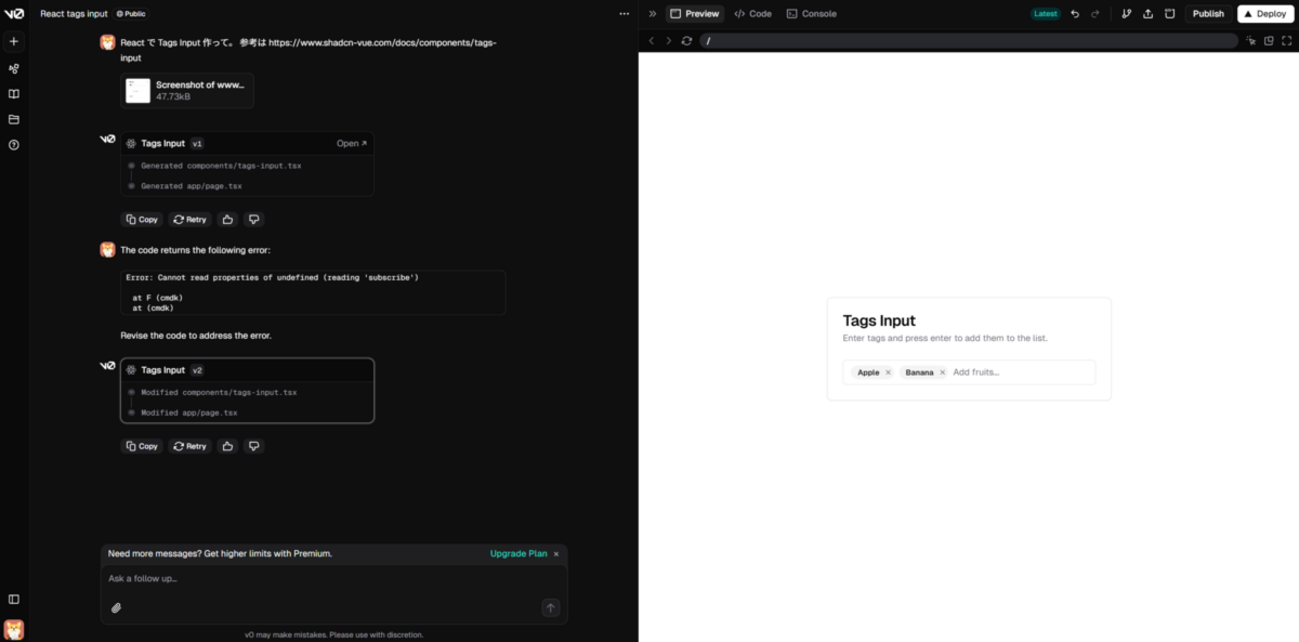The height and width of the screenshot is (642, 1299).
Task: Thumbs down the v2 response
Action: pyautogui.click(x=254, y=446)
